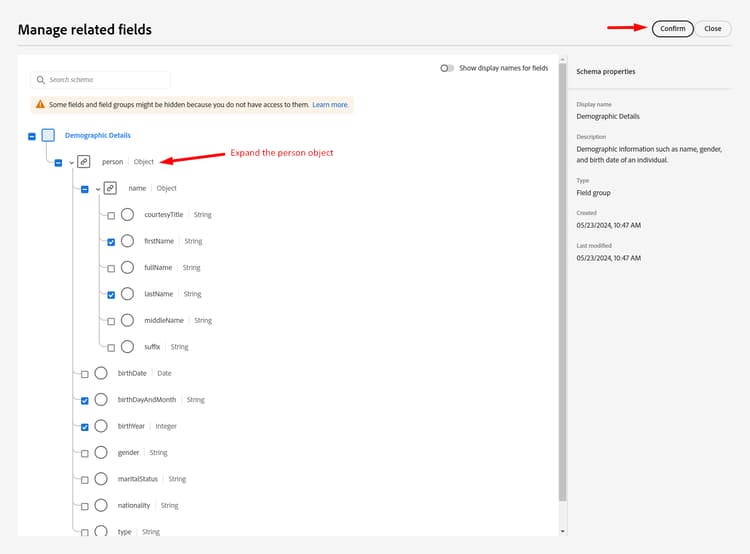Collapse the person object chevron
The image size is (750, 554).
coord(71,163)
